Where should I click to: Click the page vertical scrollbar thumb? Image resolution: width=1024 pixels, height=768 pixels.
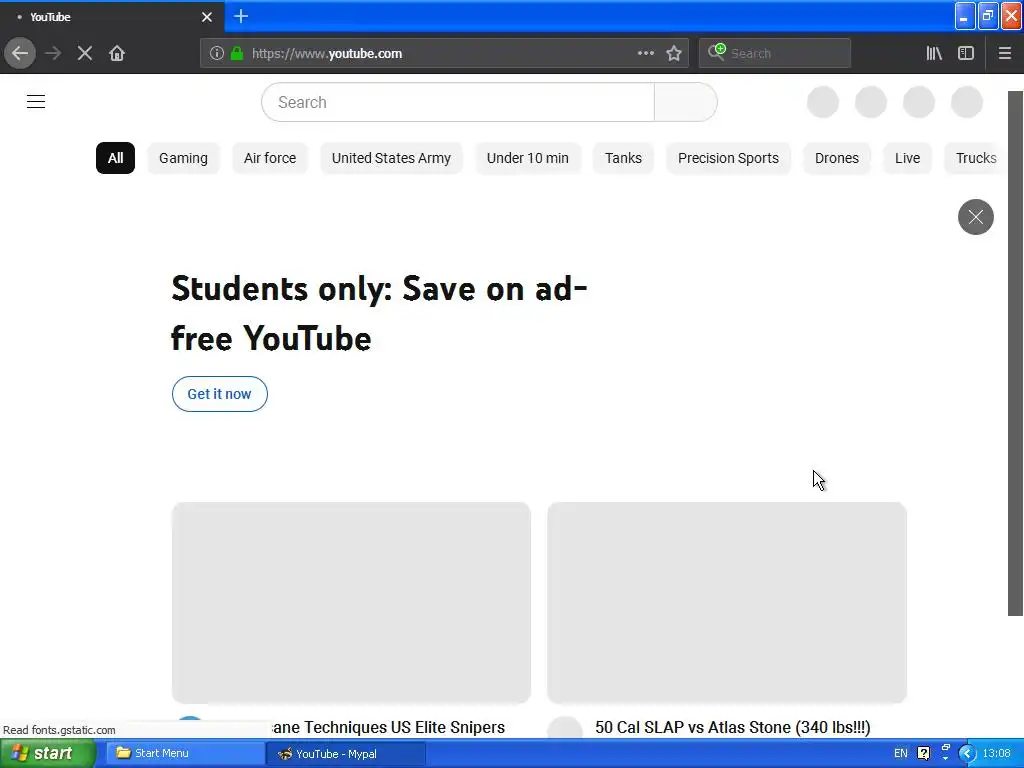1015,353
